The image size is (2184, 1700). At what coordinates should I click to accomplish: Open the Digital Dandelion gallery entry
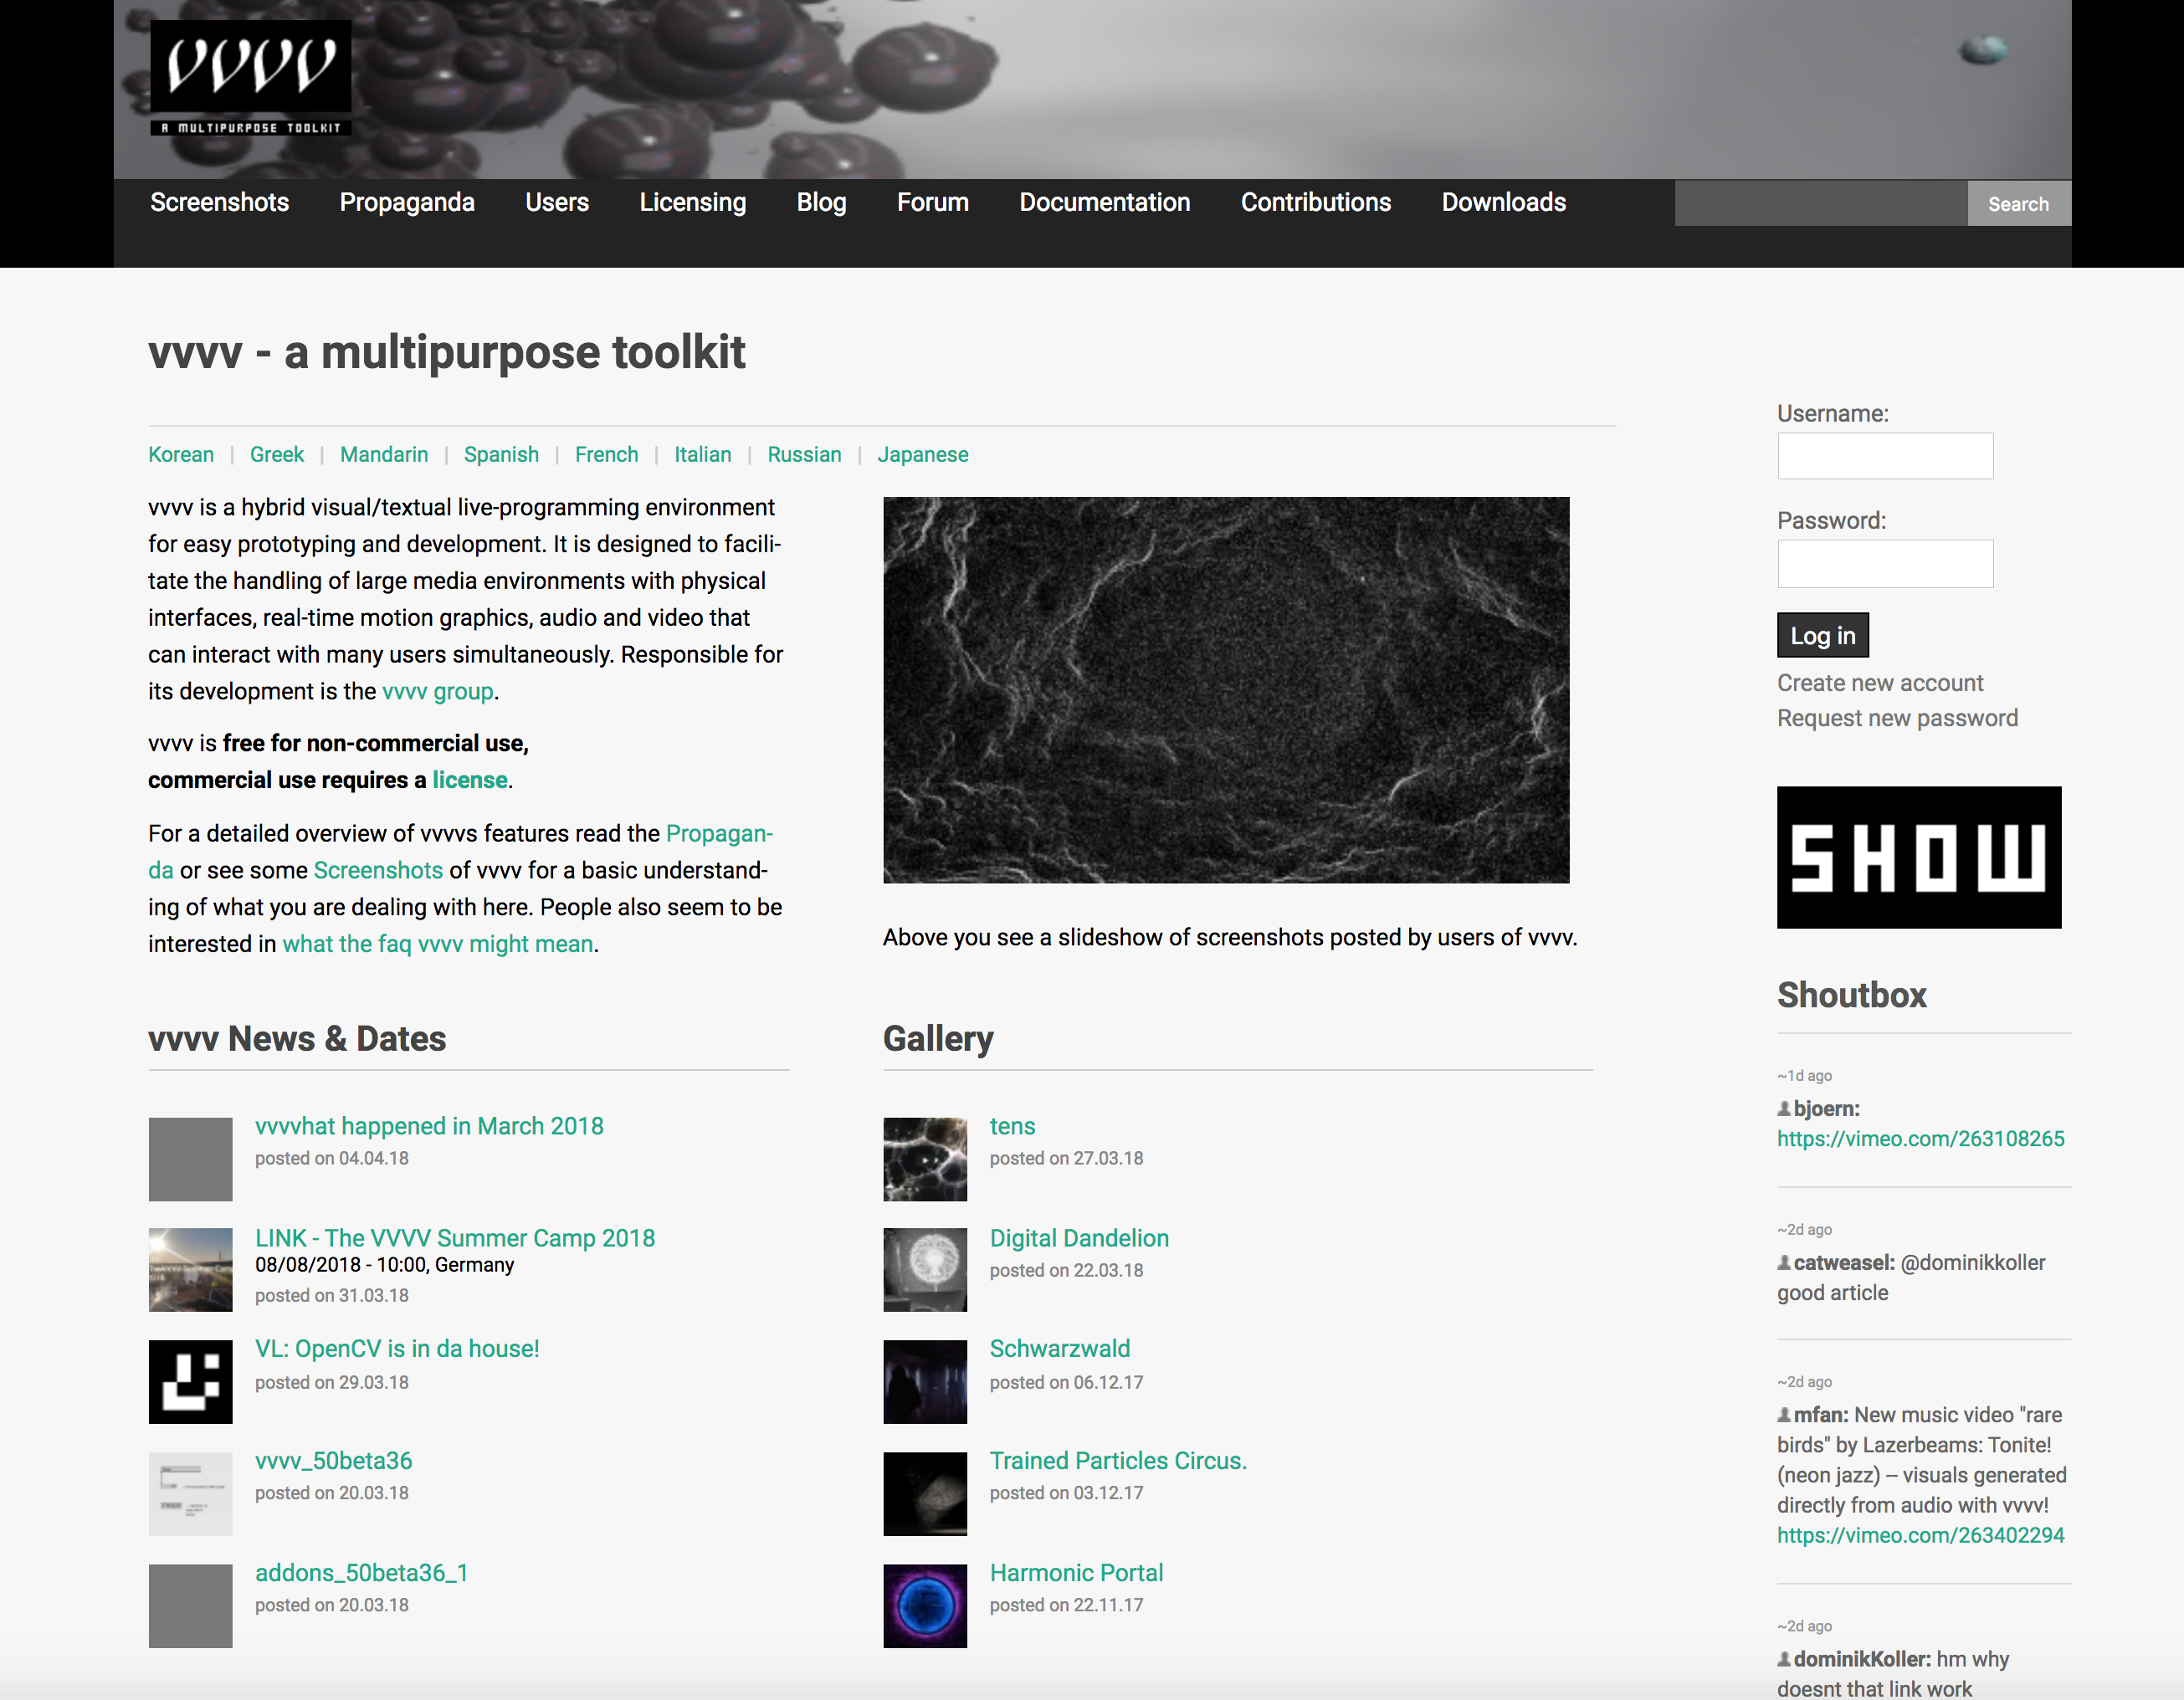(1079, 1238)
